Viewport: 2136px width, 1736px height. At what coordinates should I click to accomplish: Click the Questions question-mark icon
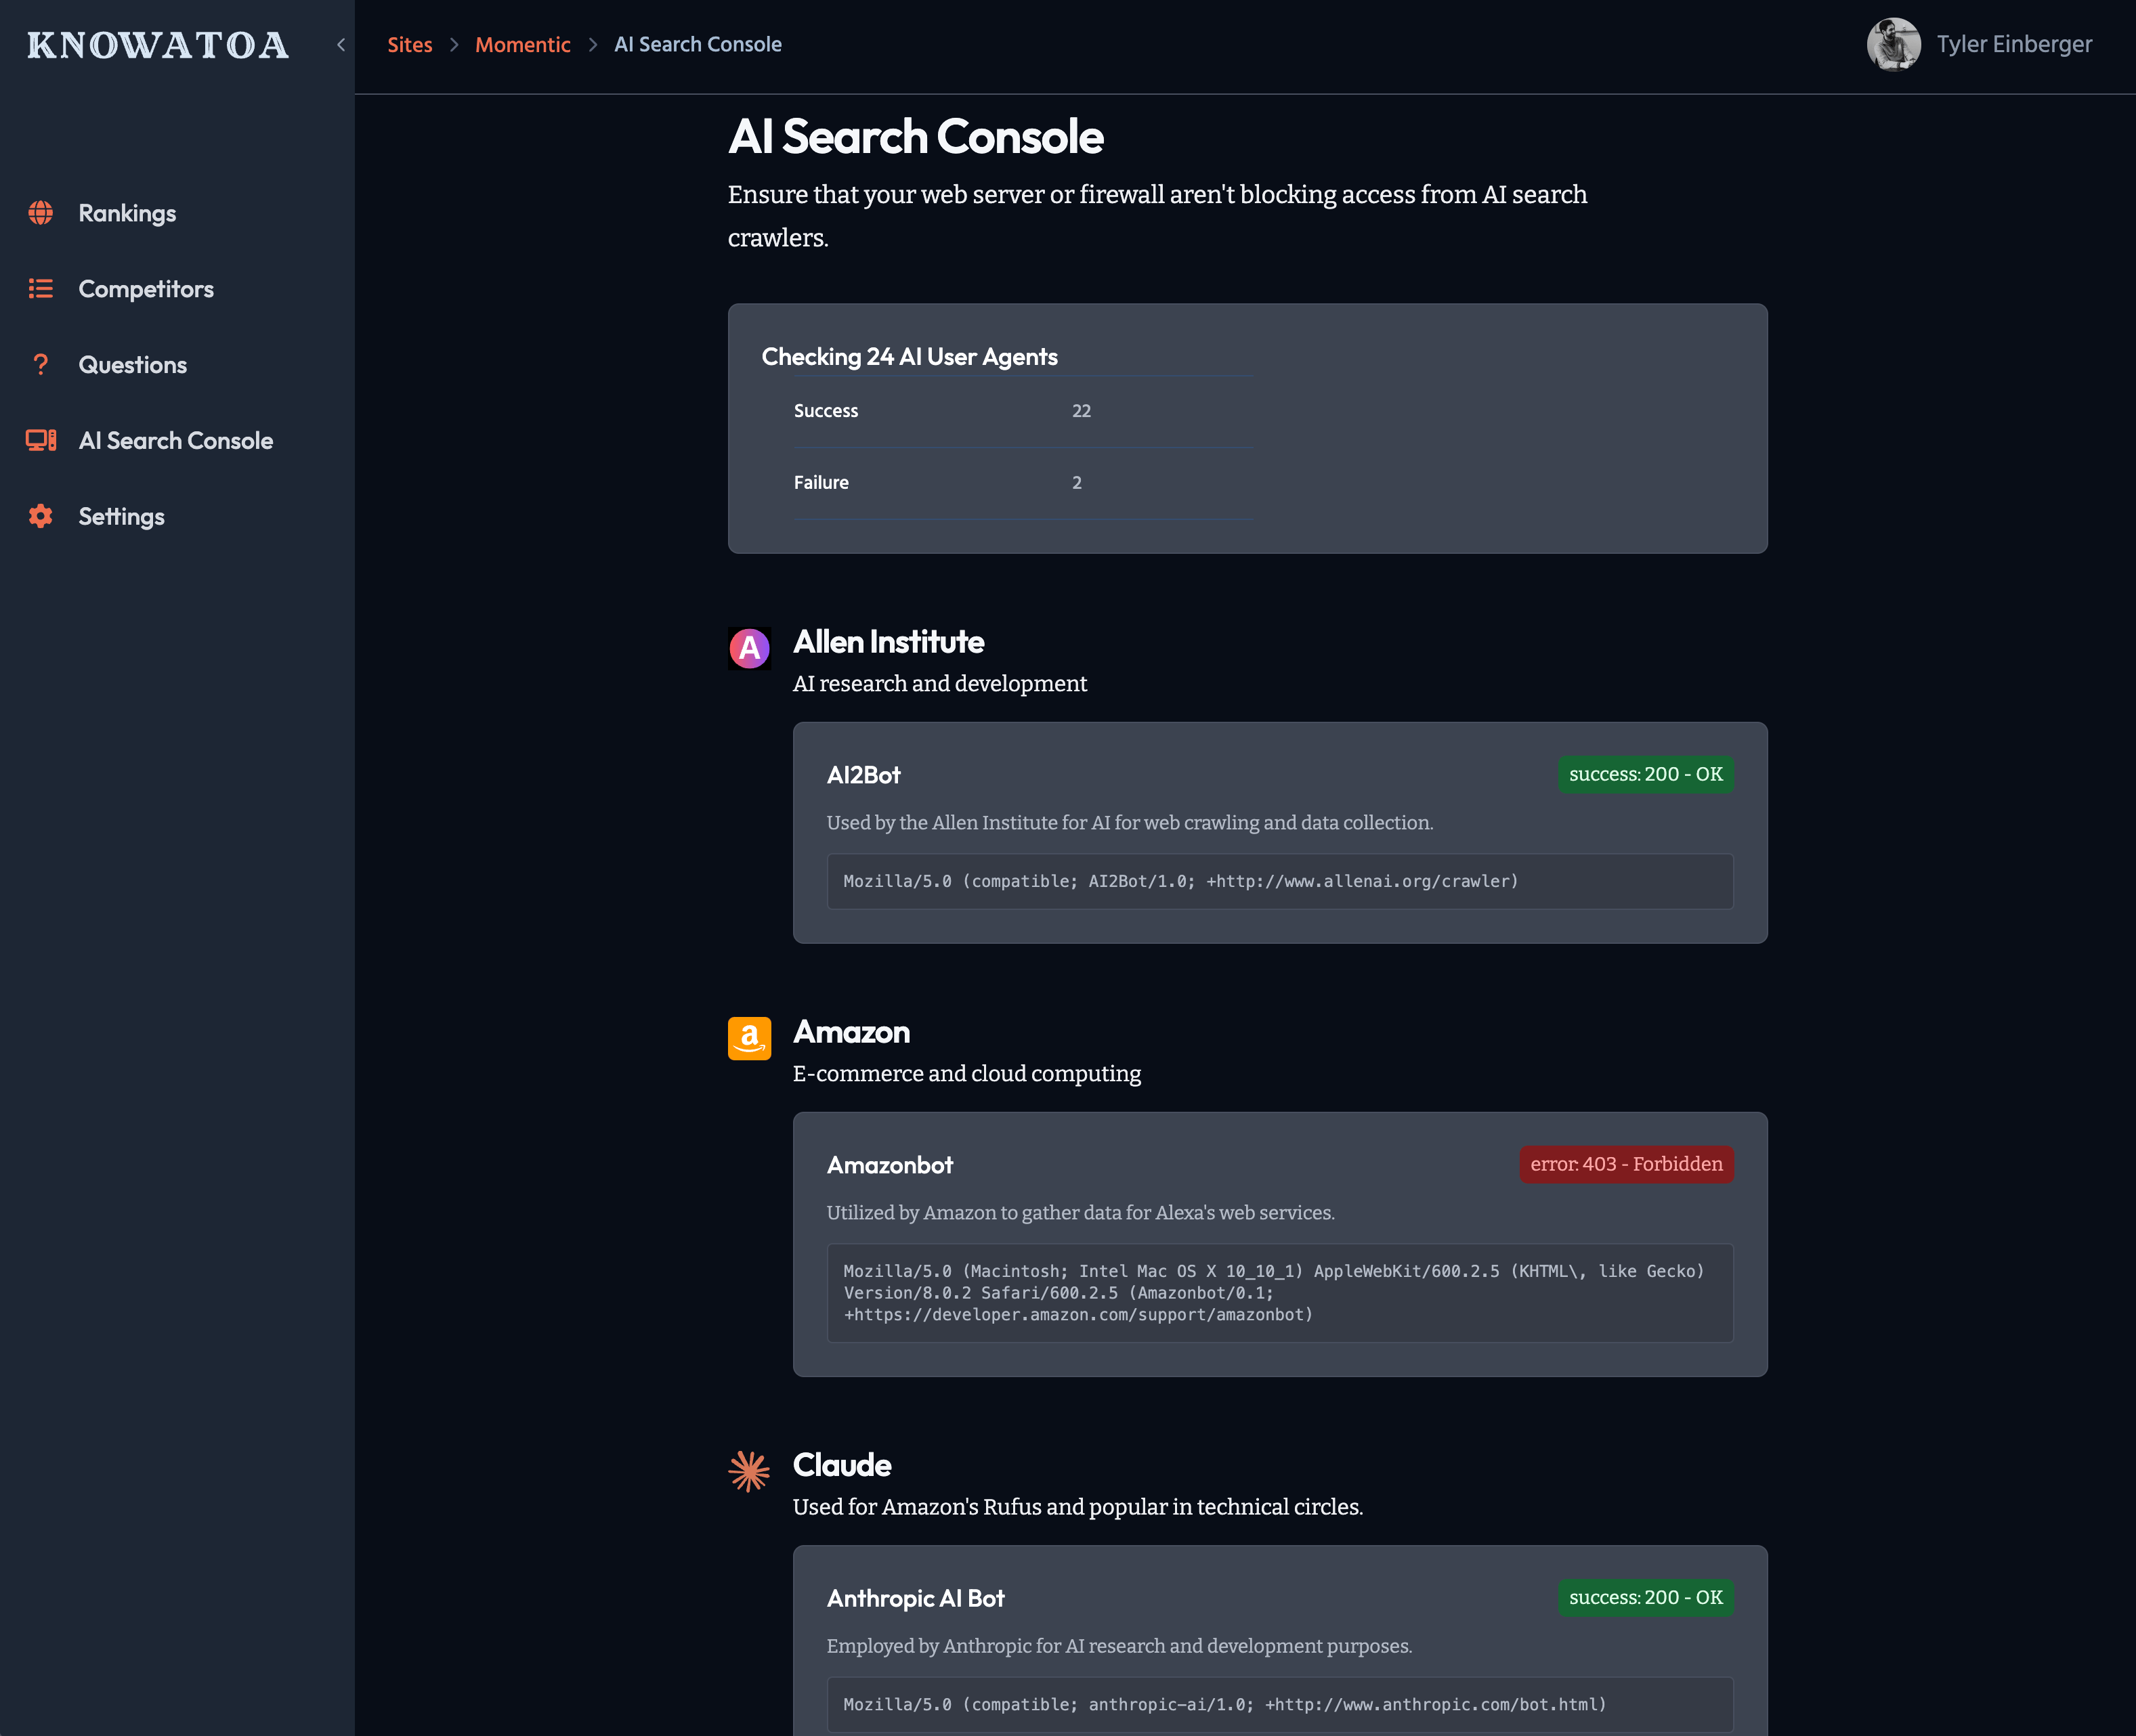40,365
